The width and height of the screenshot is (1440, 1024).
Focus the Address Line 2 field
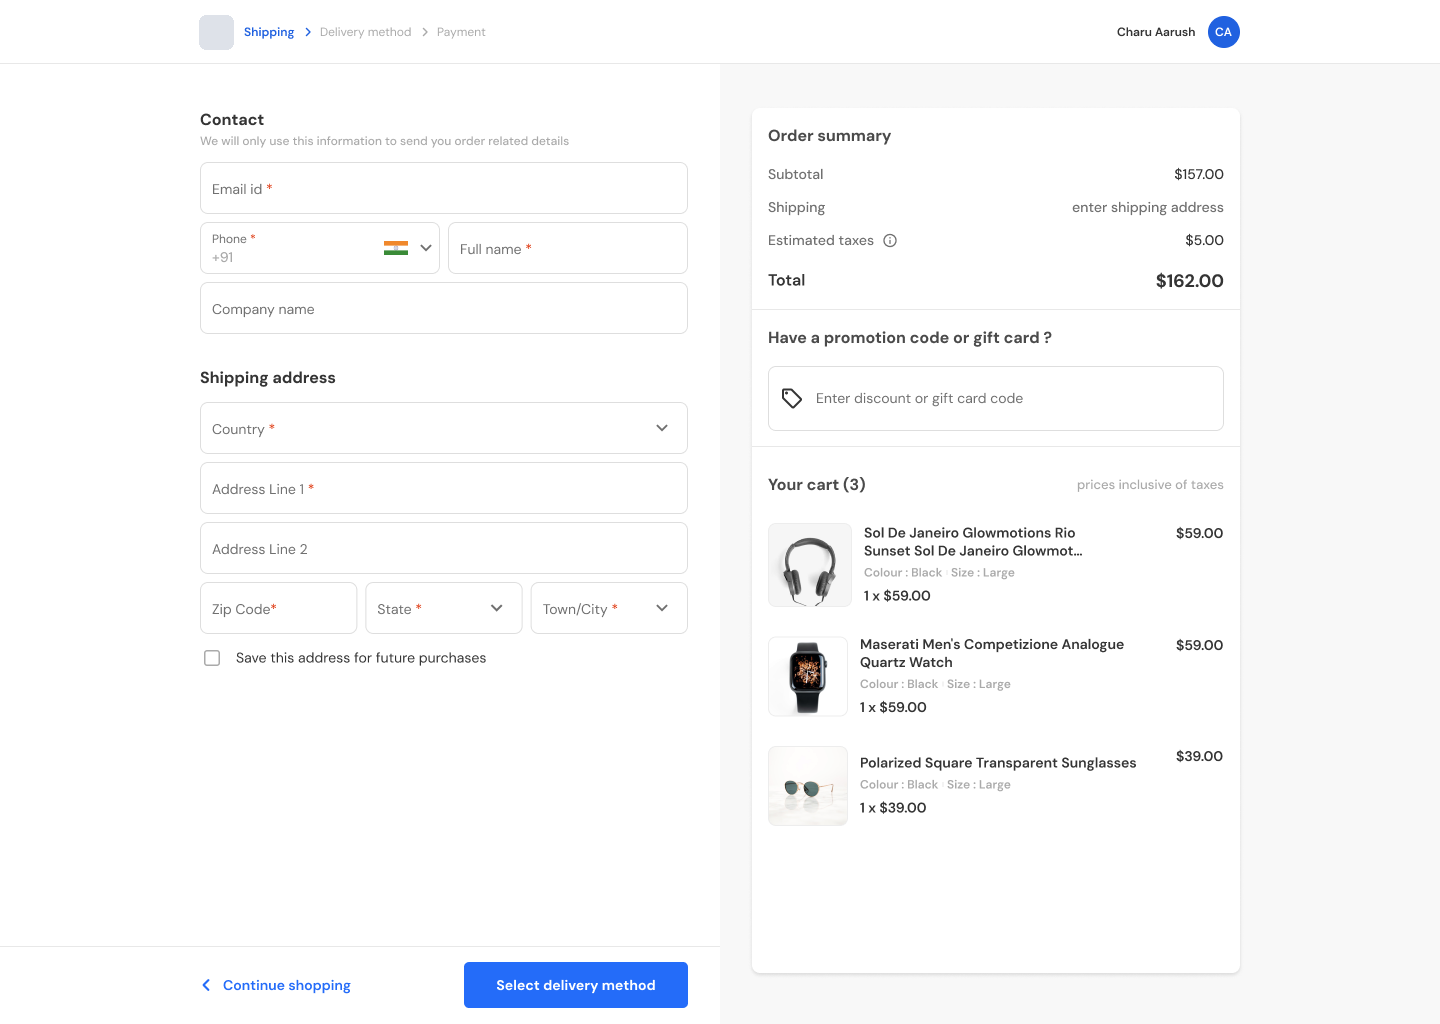coord(444,548)
